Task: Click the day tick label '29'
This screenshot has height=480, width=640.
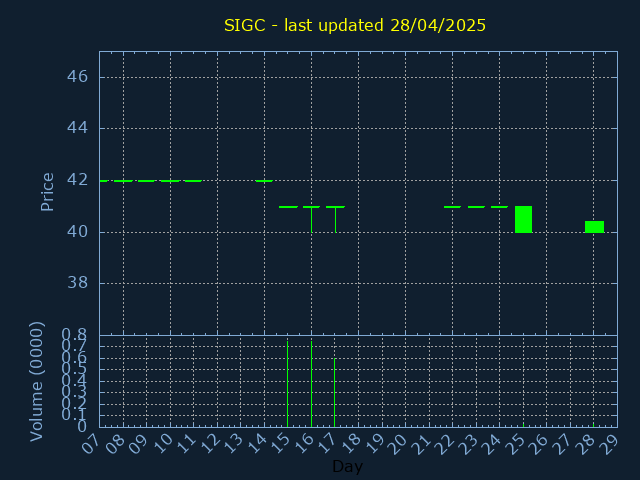Action: click(x=609, y=444)
